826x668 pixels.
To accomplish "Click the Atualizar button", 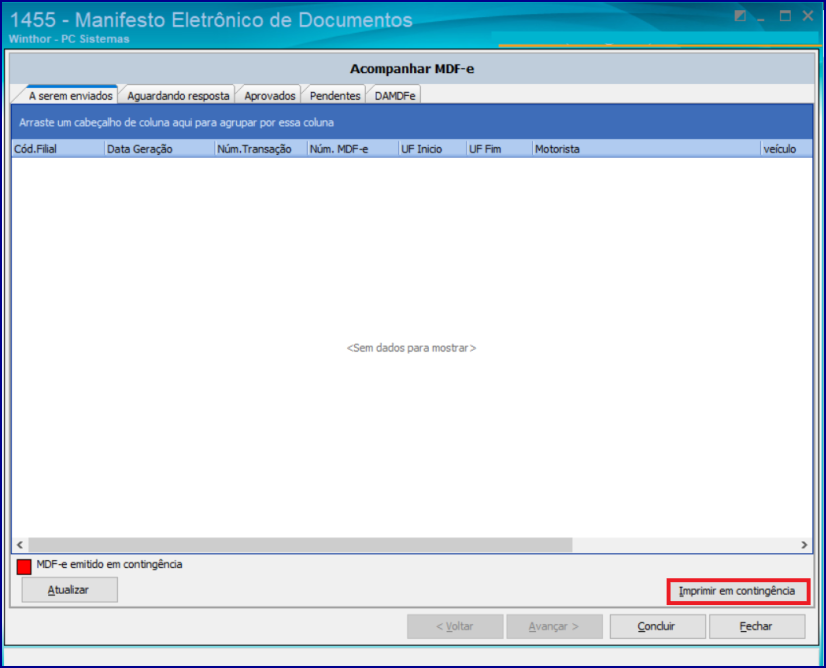I will pos(69,590).
